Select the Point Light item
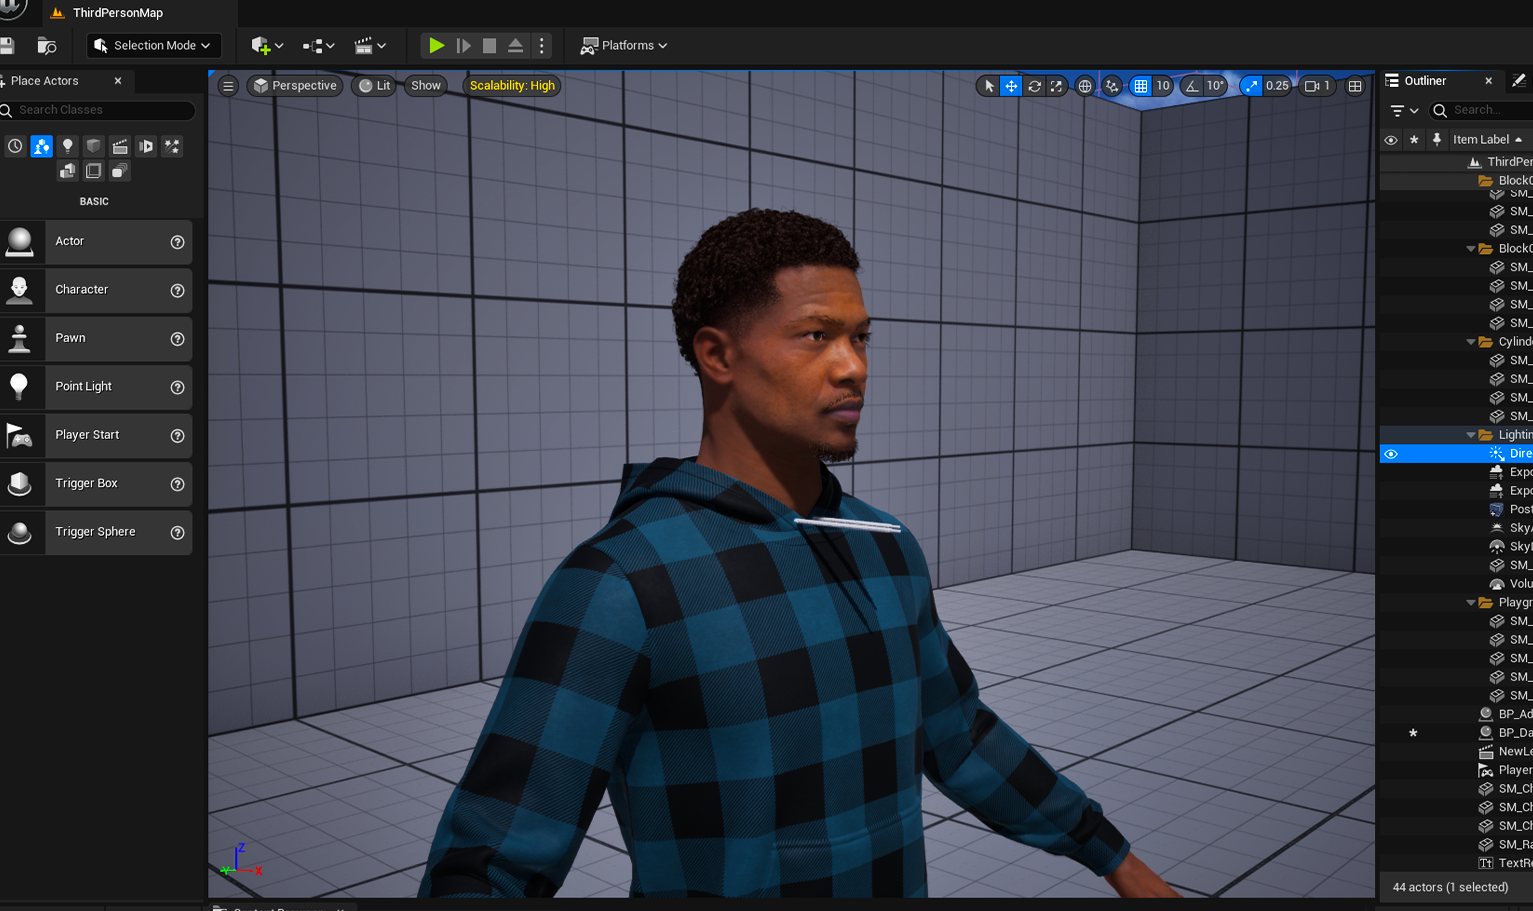Viewport: 1533px width, 911px height. pos(96,387)
